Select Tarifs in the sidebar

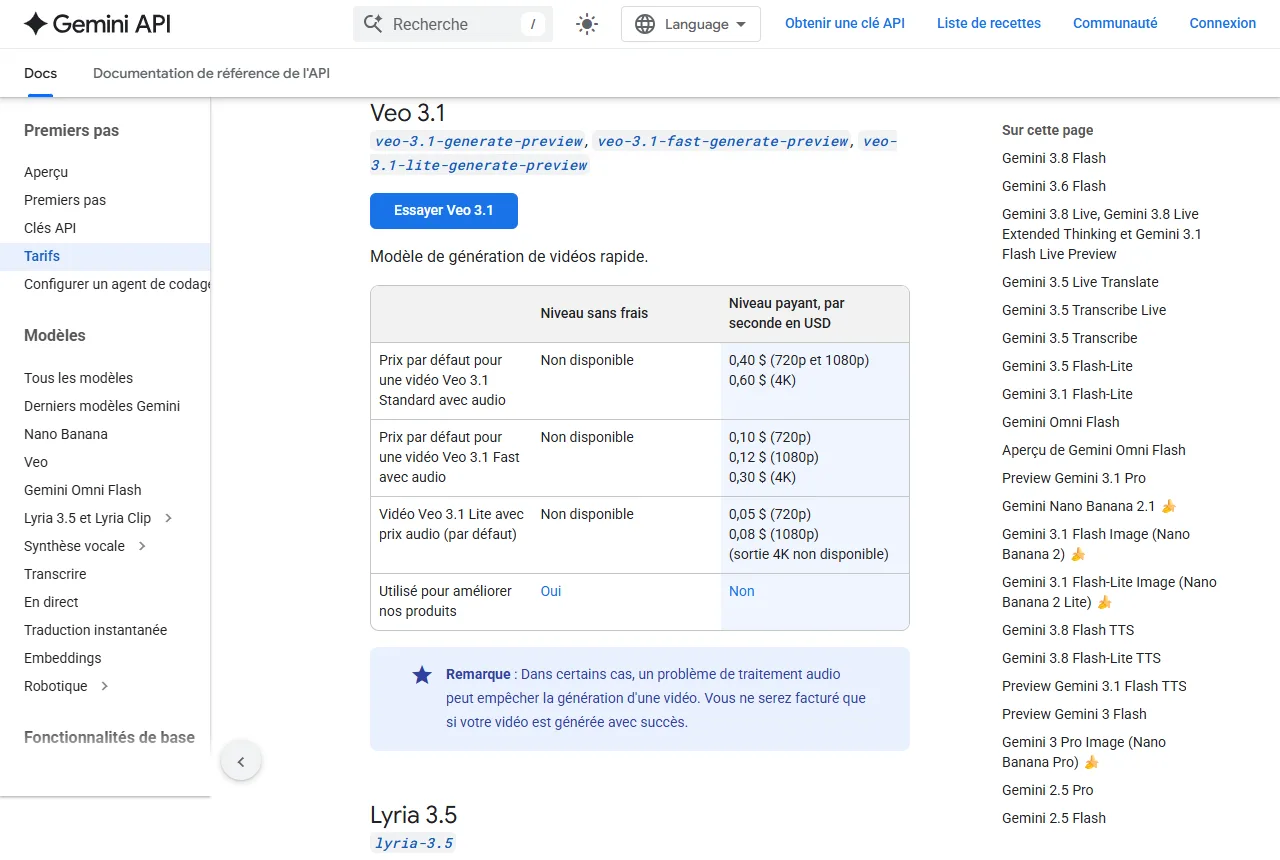tap(105, 256)
